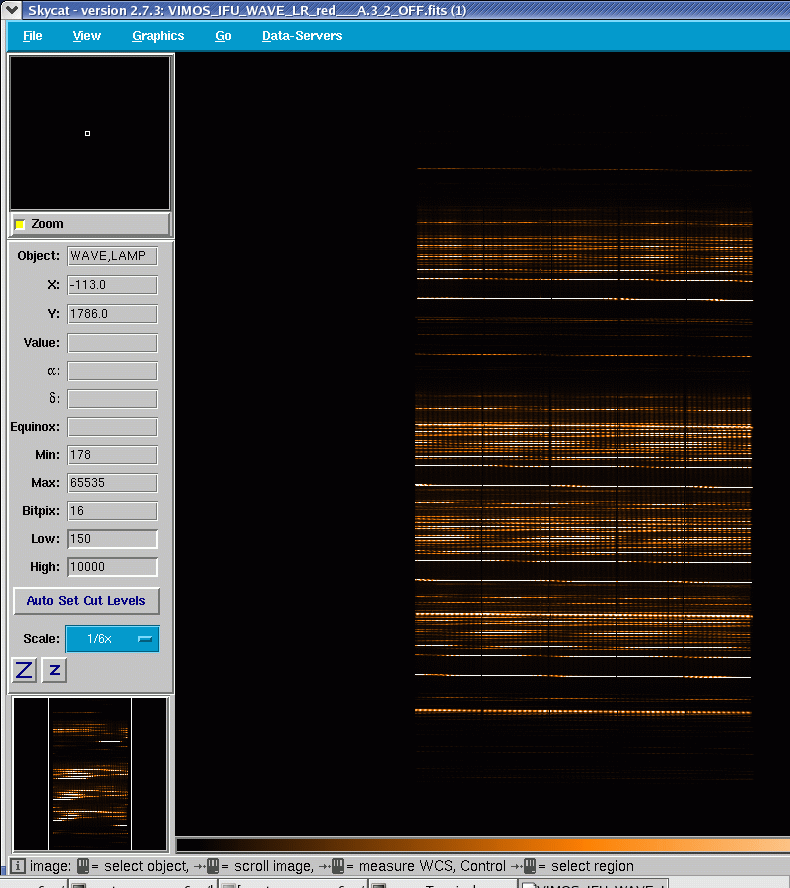The image size is (790, 888).
Task: Click the X coordinate field
Action: [112, 285]
